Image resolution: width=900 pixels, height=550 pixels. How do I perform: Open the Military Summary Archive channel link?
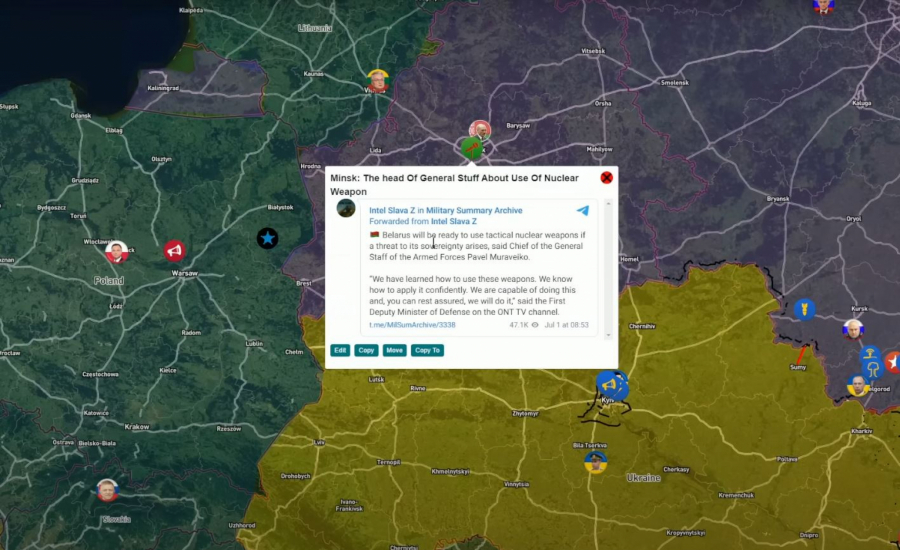pos(474,210)
